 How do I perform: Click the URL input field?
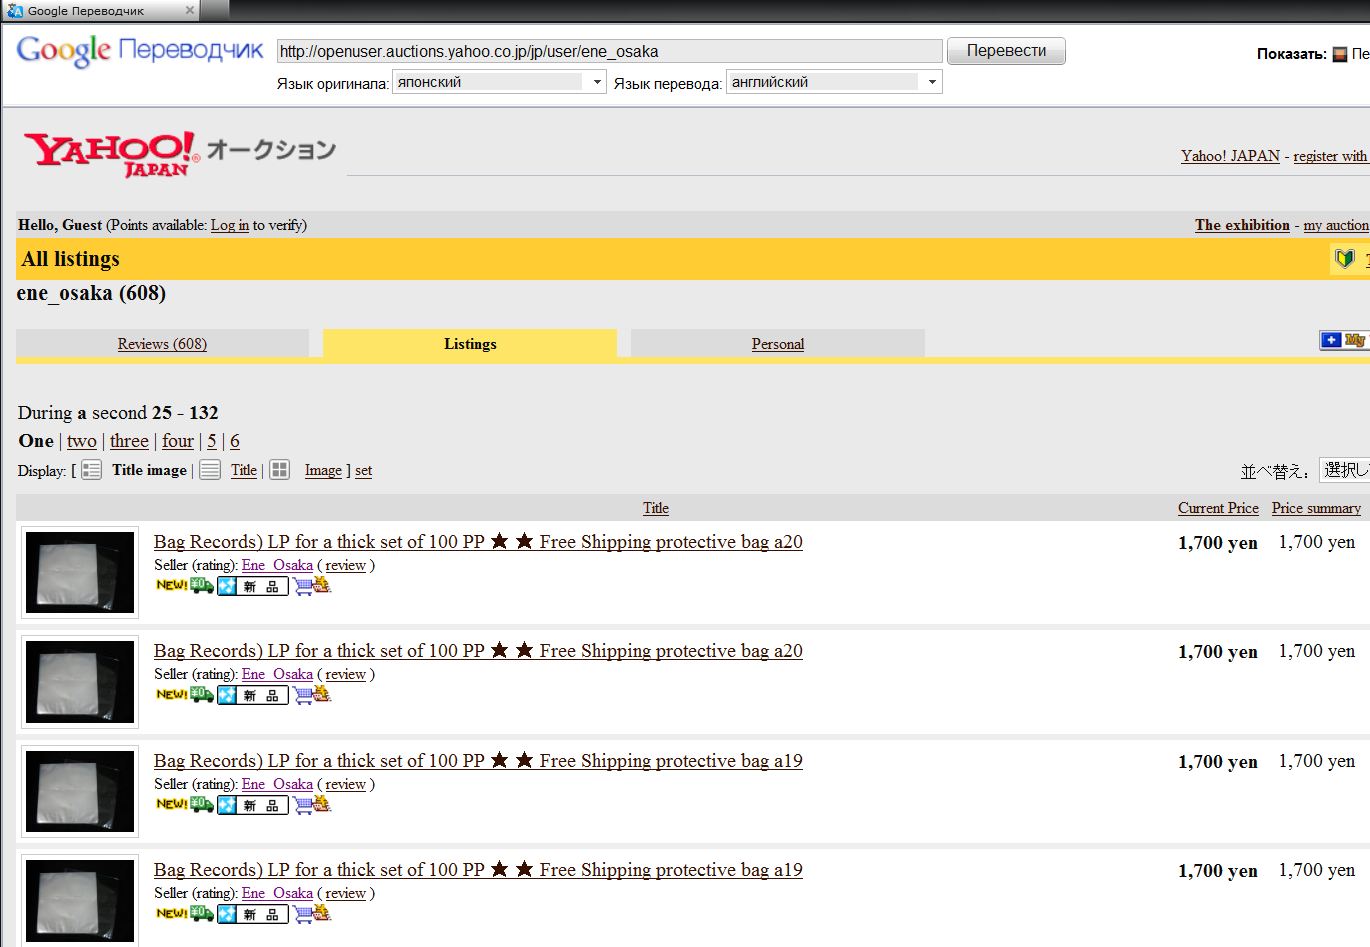609,51
